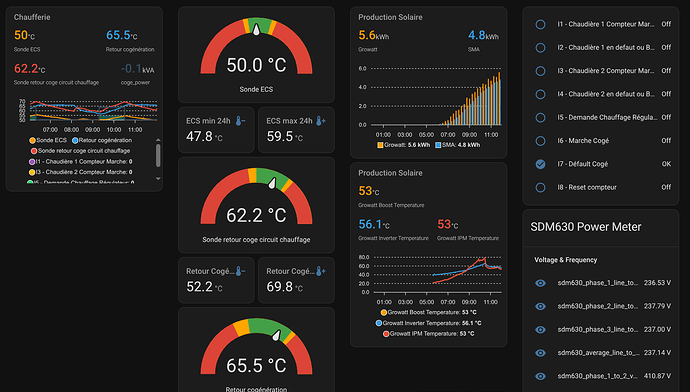This screenshot has height=392, width=690.
Task: Click the -0.1 kVA coge_power value
Action: [137, 69]
